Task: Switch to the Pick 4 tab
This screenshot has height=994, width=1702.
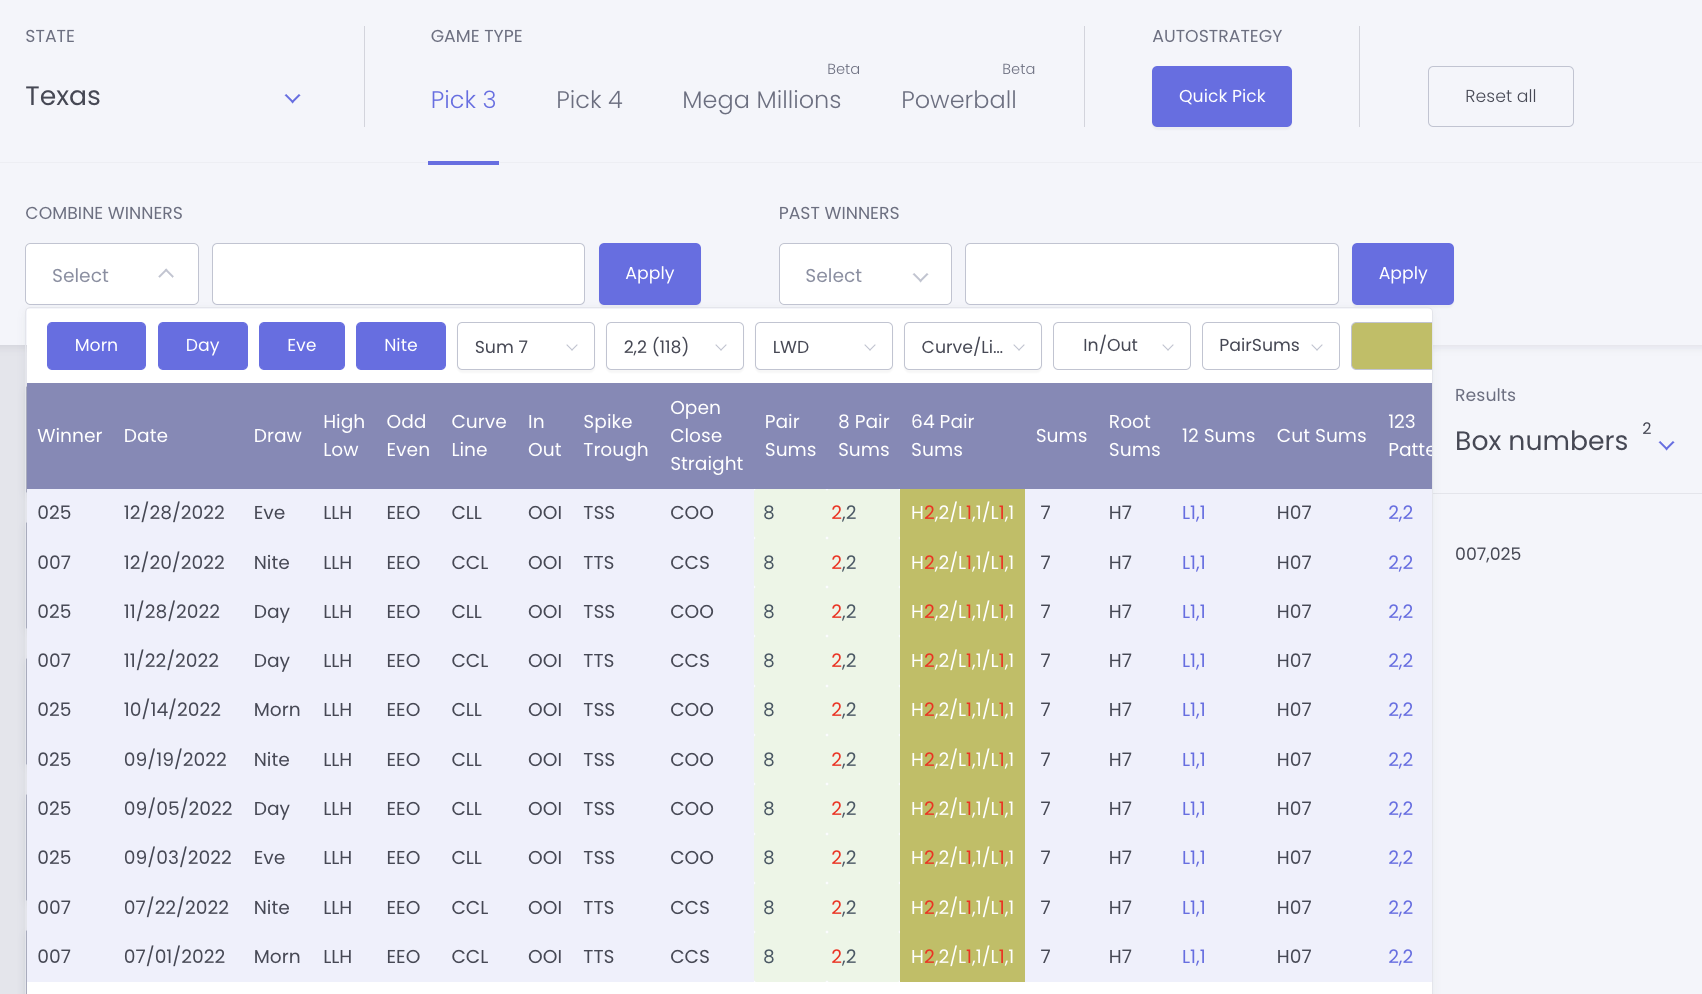Action: coord(589,100)
